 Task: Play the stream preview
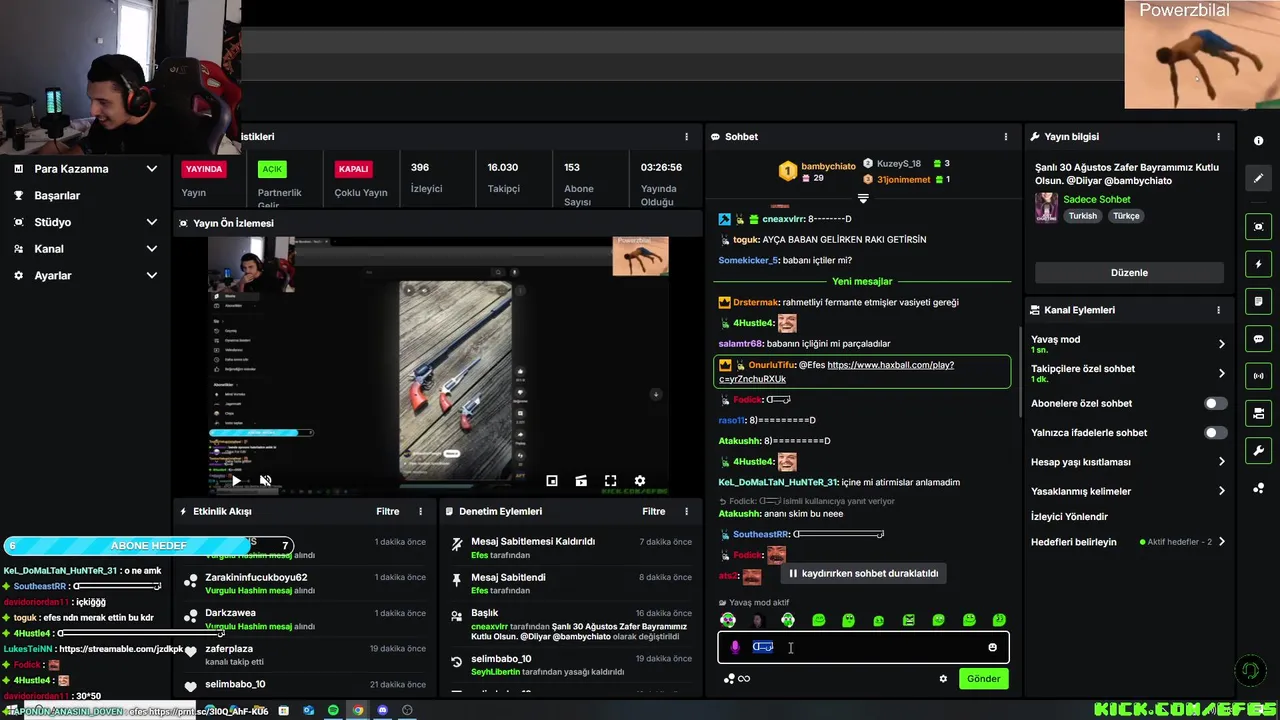(x=236, y=481)
